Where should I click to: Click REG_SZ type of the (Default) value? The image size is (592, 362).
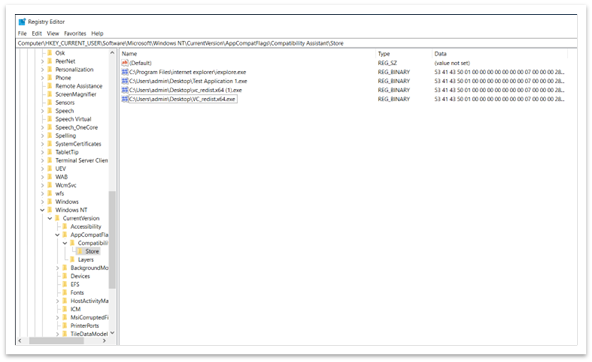(387, 63)
